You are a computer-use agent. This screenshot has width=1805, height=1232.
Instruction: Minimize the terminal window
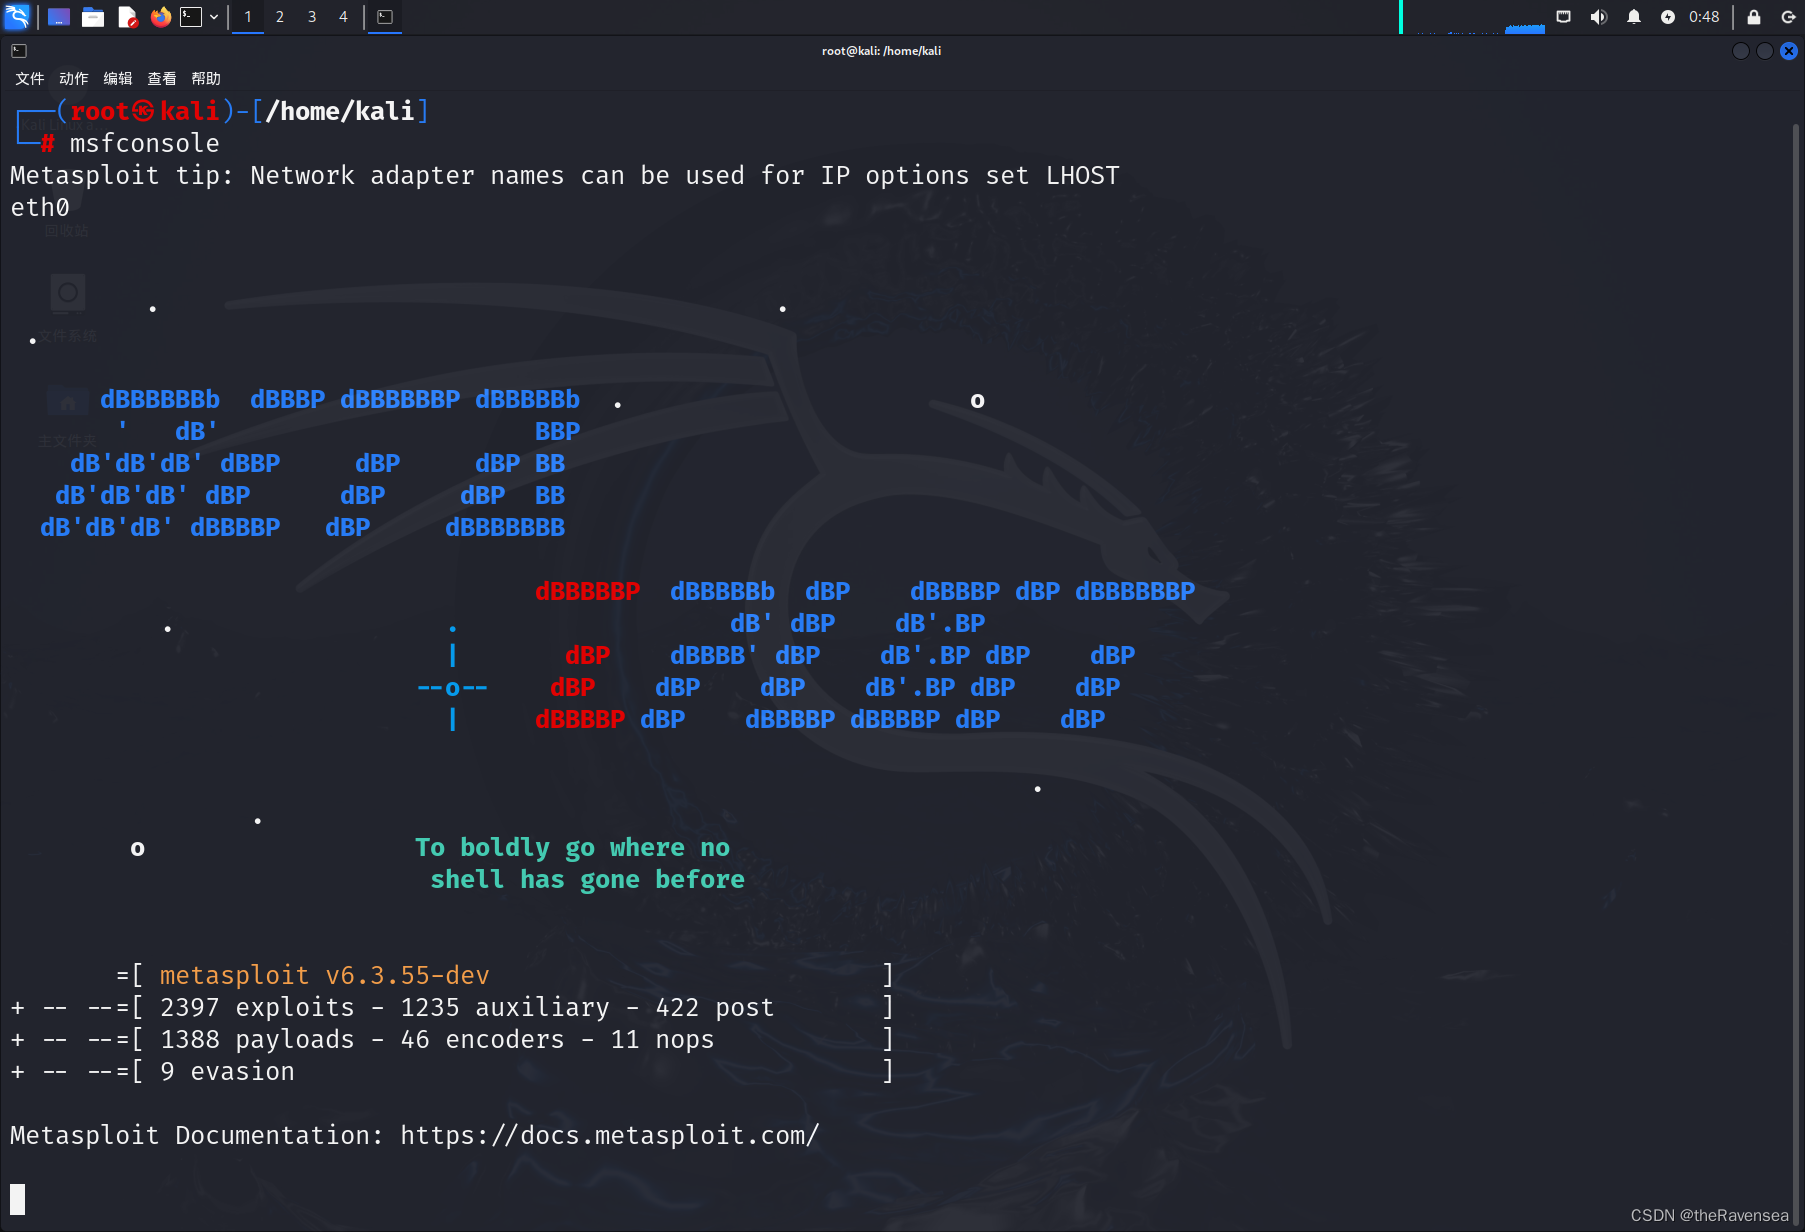[x=1741, y=51]
